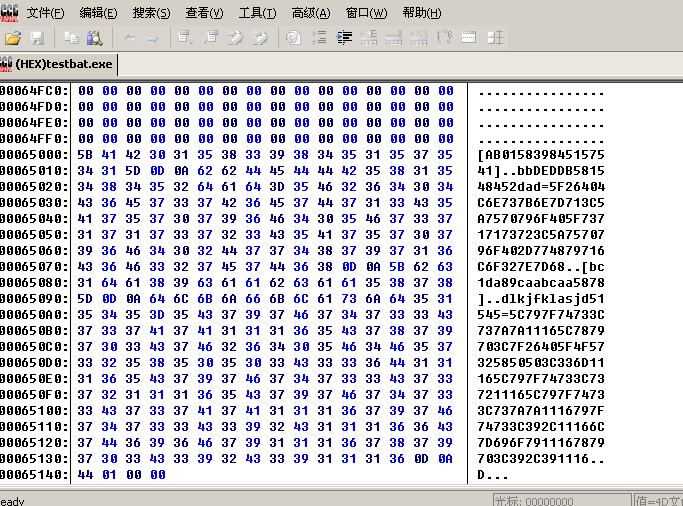The height and width of the screenshot is (506, 683).
Task: Click the rightmost grid toolbar icon
Action: (x=495, y=38)
